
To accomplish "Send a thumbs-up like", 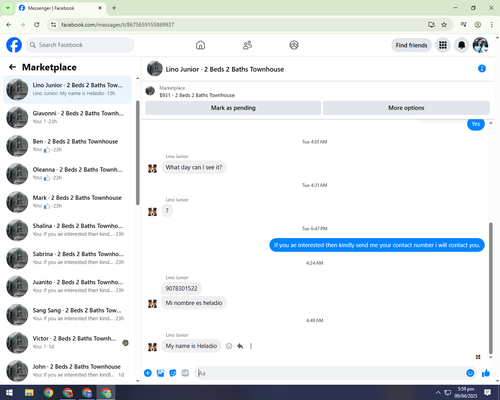I will [x=486, y=373].
